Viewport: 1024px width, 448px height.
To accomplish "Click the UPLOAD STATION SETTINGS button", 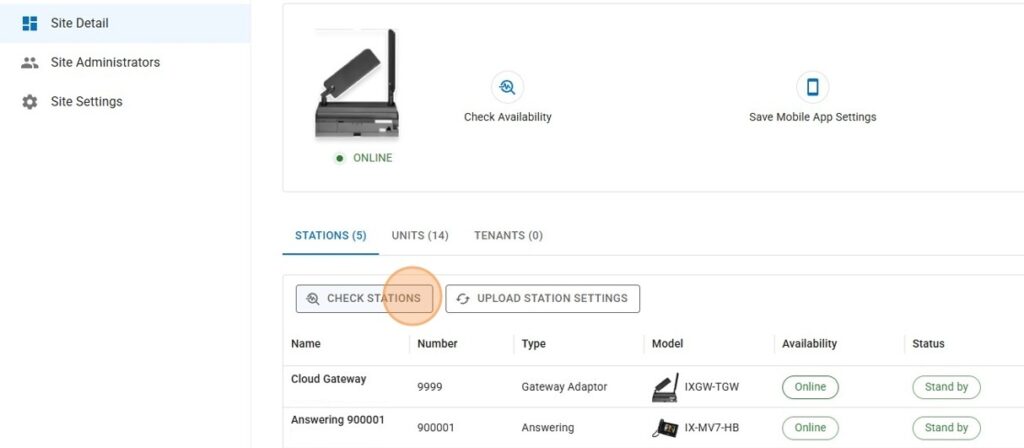I will coord(543,298).
